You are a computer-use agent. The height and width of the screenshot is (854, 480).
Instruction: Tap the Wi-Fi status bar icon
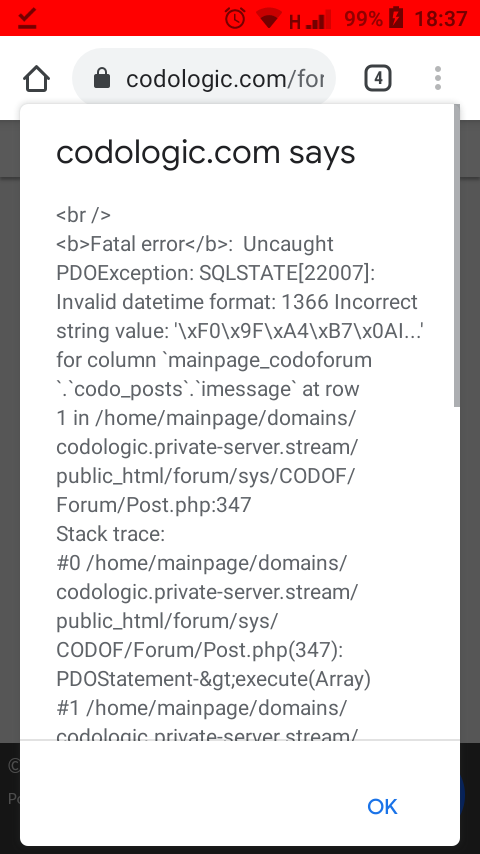[268, 19]
